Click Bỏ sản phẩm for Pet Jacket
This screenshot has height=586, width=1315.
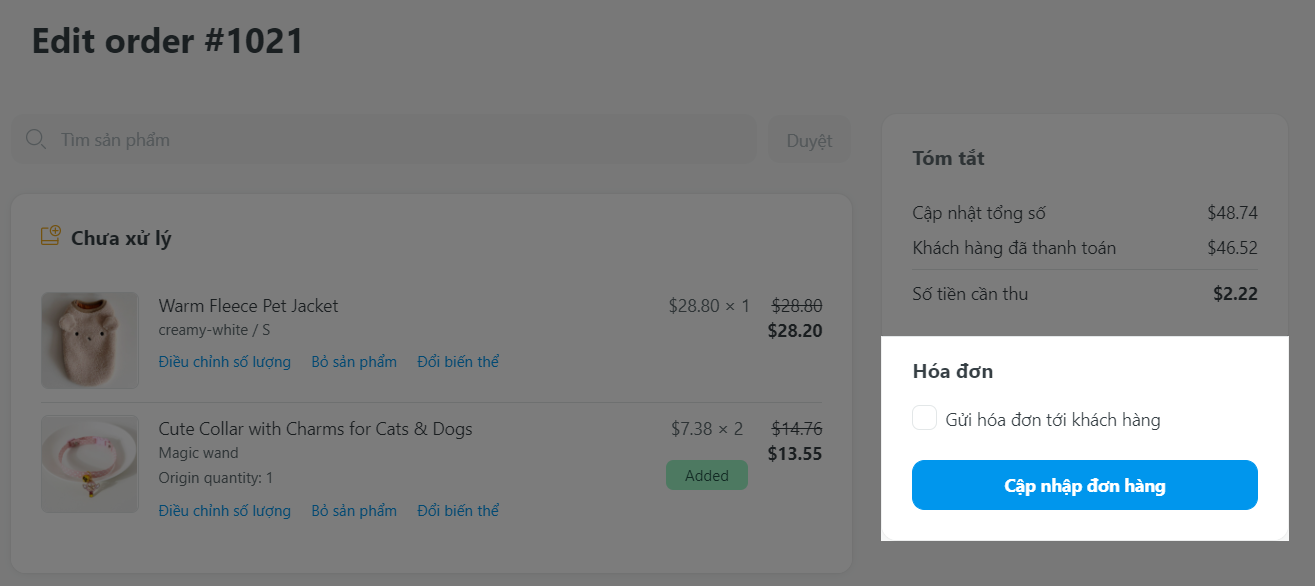pyautogui.click(x=354, y=362)
